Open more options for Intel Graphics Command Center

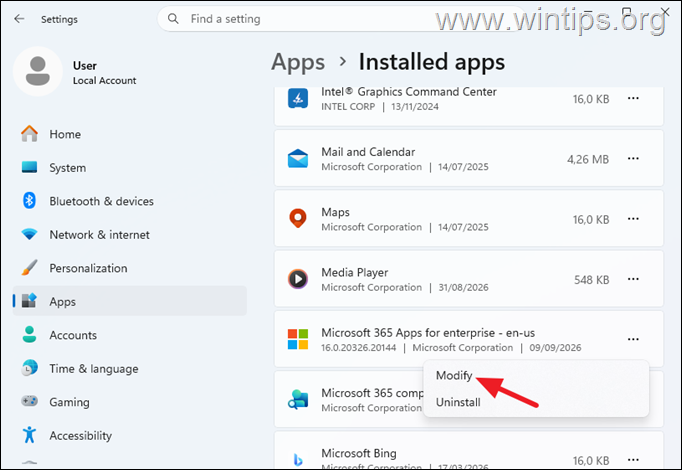pyautogui.click(x=633, y=98)
